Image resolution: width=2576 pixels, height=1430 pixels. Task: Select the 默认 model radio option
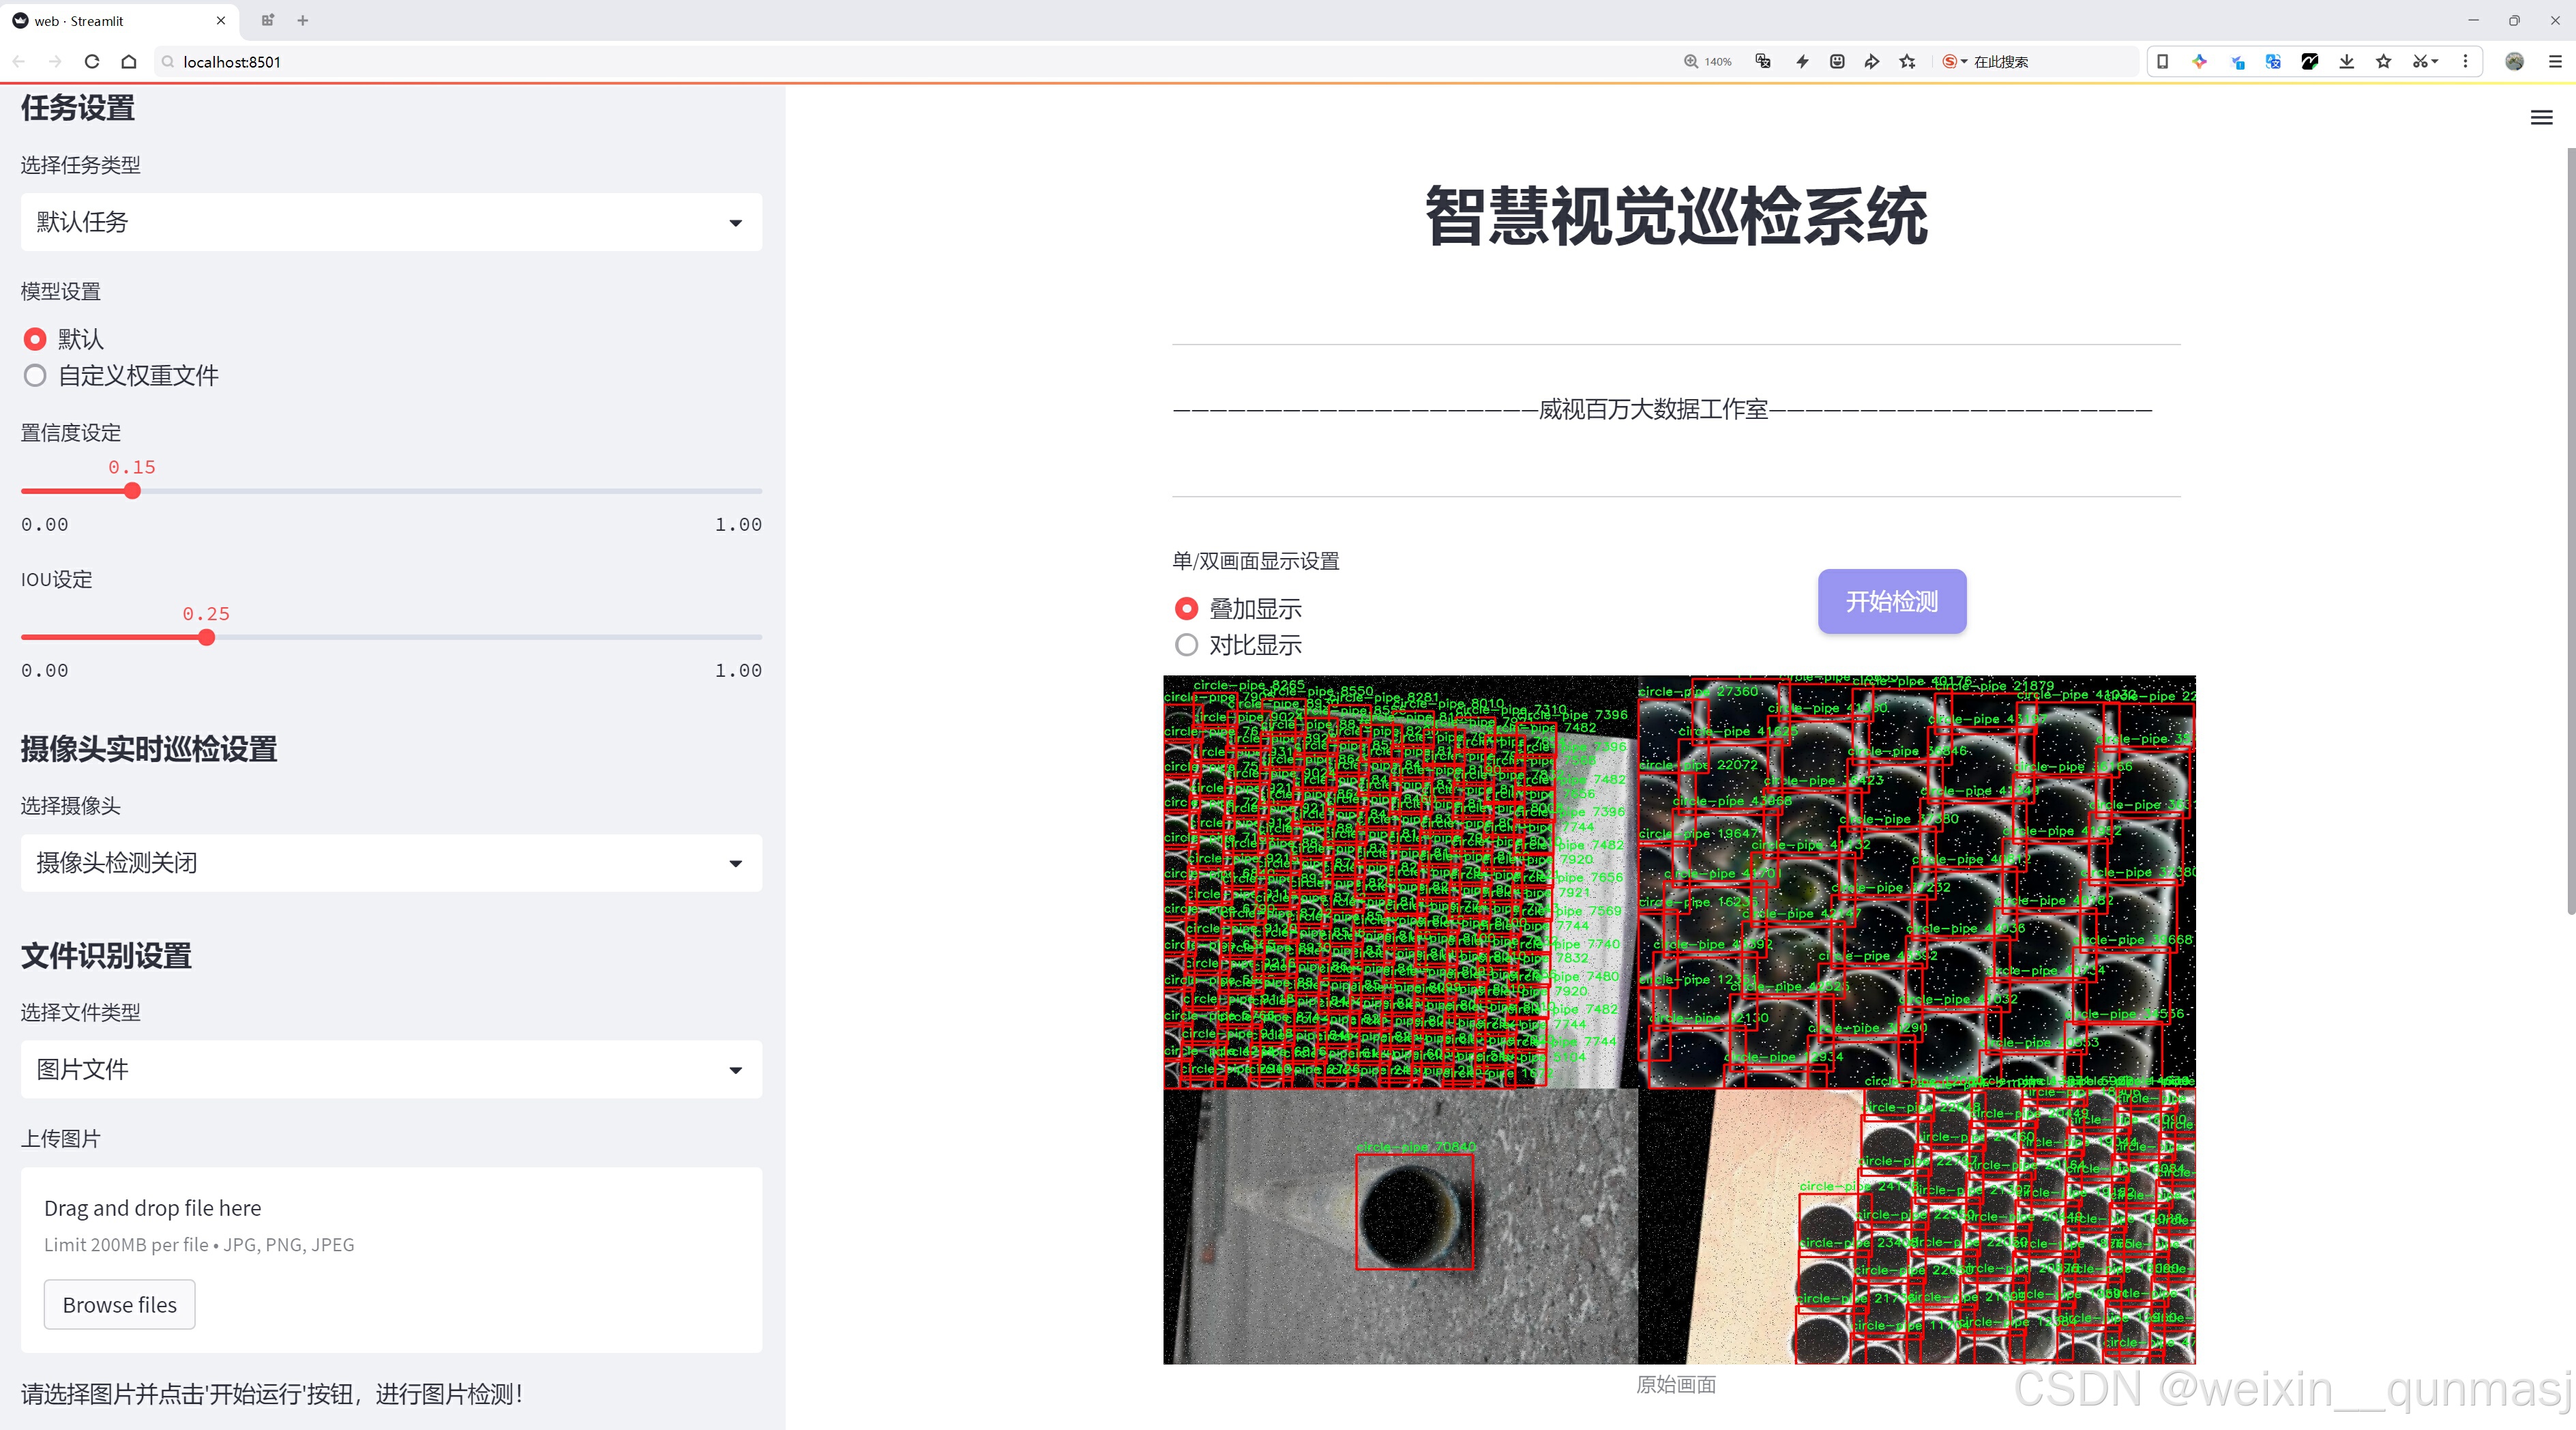[x=35, y=340]
